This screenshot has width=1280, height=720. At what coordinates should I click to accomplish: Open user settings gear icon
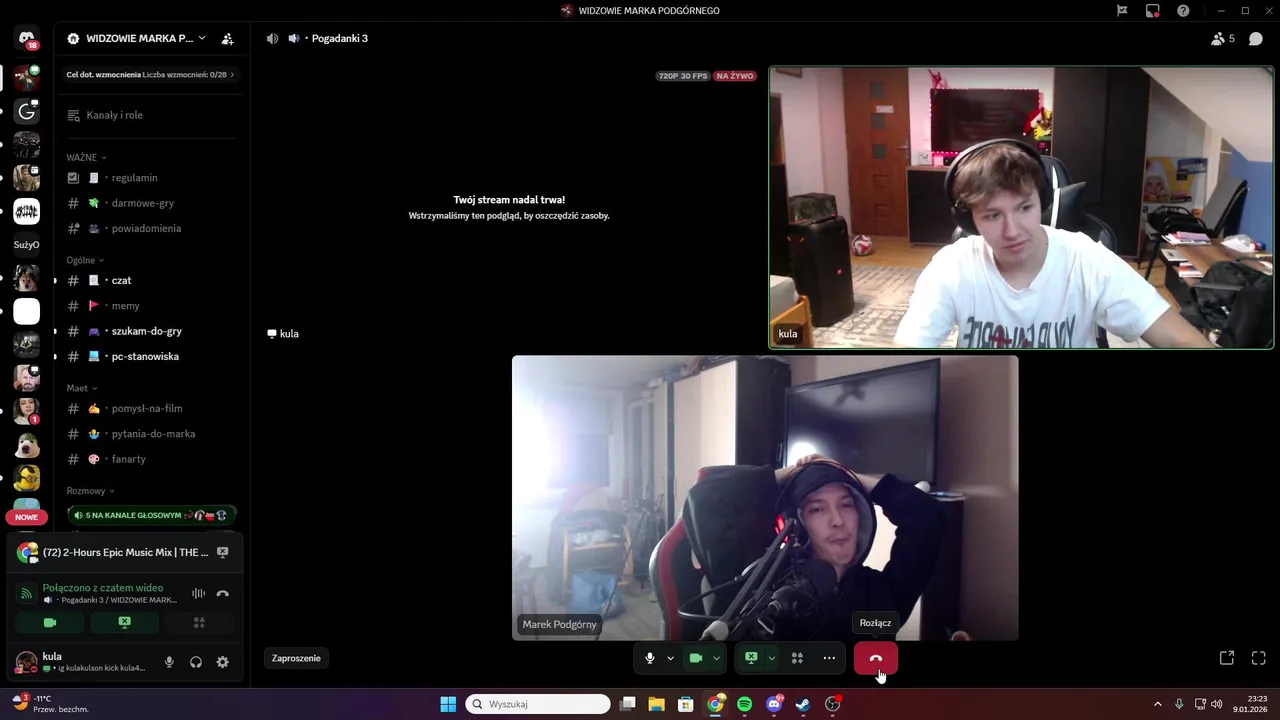(222, 662)
